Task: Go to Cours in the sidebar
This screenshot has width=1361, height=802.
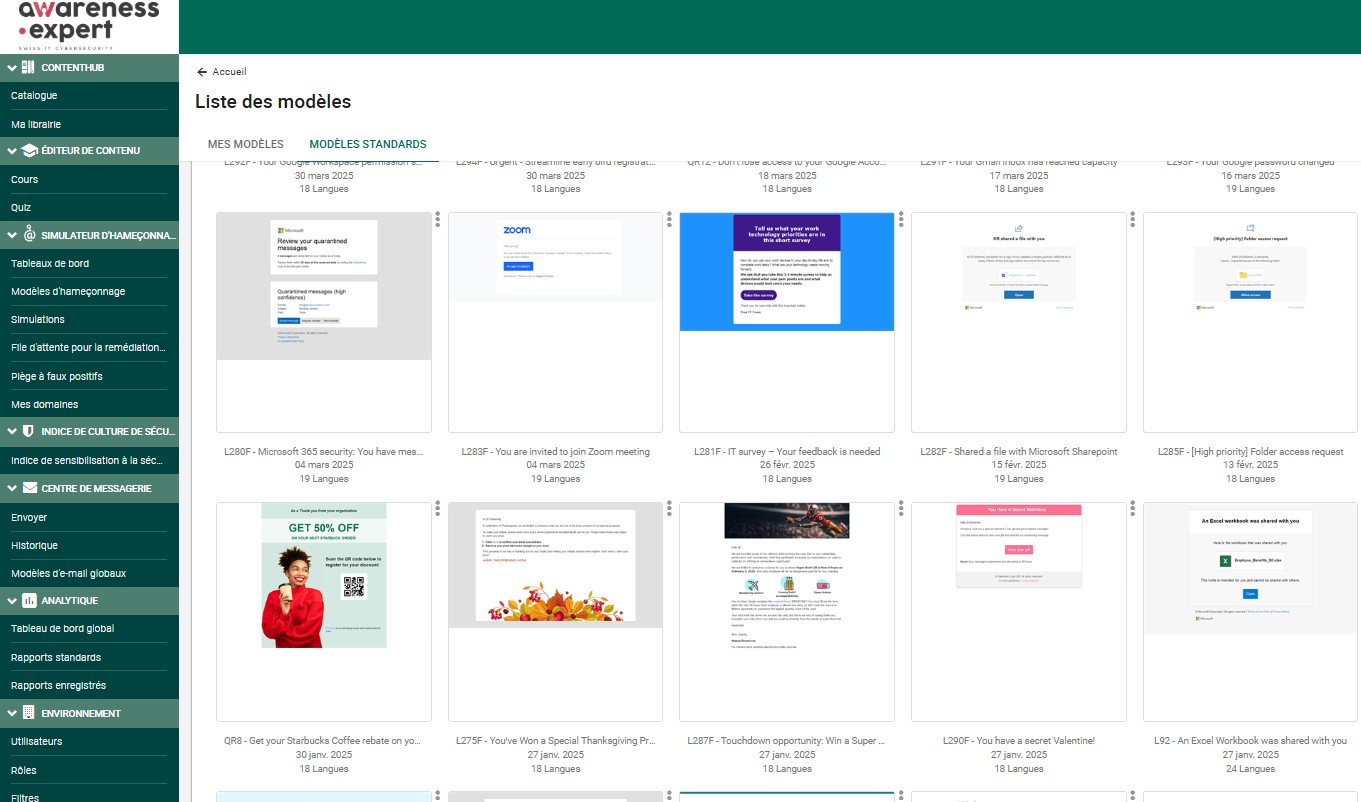Action: tap(24, 180)
